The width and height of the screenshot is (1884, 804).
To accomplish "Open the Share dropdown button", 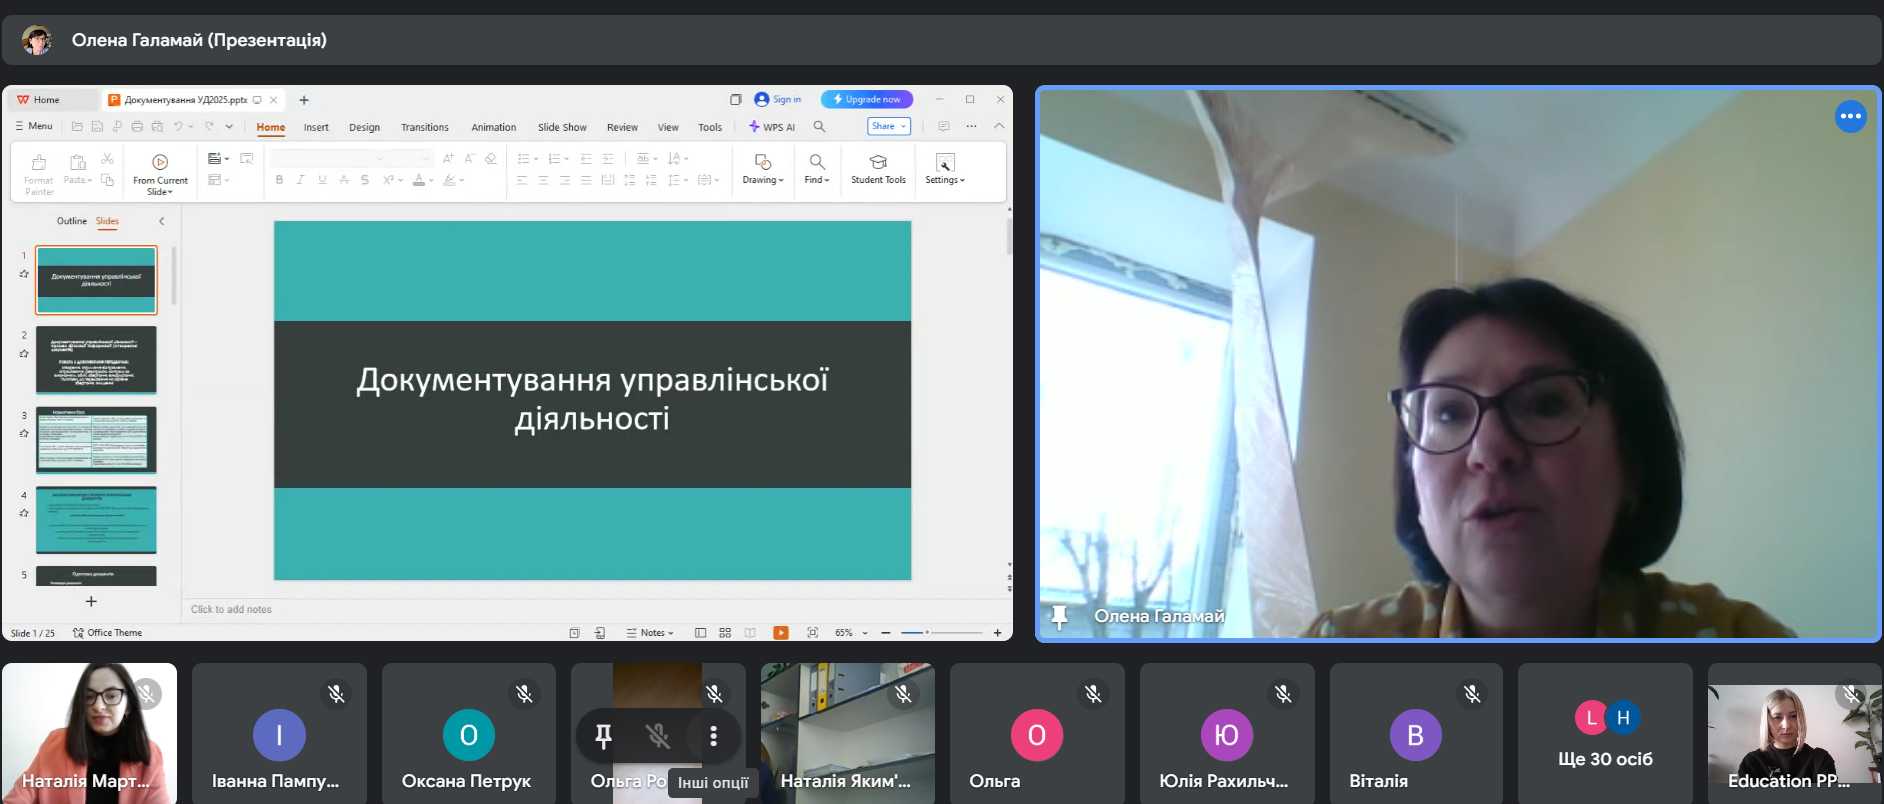I will [x=888, y=127].
